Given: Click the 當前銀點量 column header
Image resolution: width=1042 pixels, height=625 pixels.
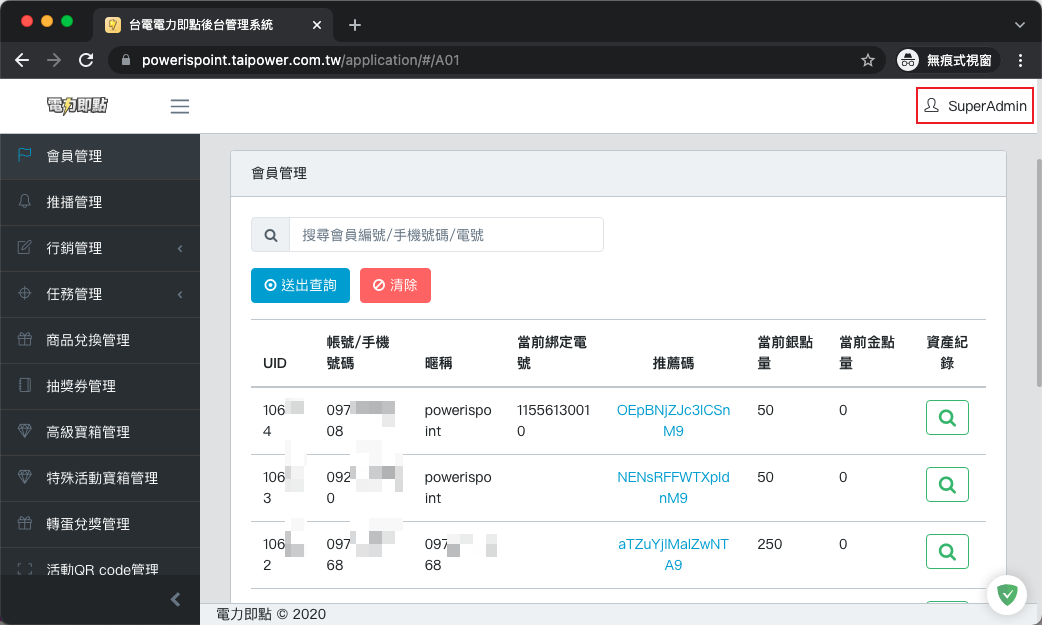Looking at the screenshot, I should click(x=785, y=352).
